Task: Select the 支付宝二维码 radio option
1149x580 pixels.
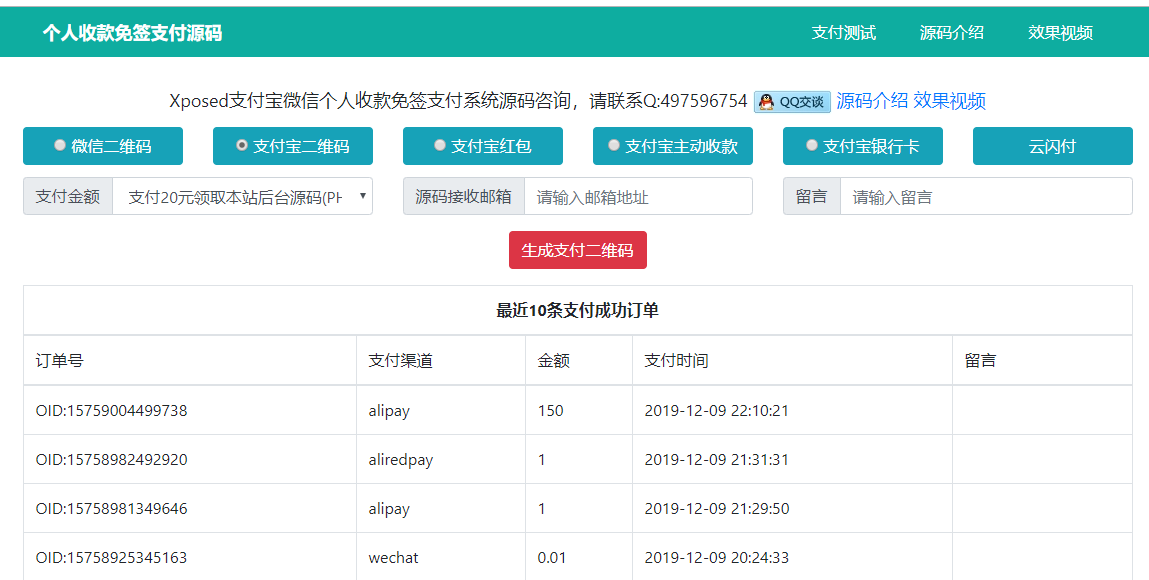Action: coord(242,145)
